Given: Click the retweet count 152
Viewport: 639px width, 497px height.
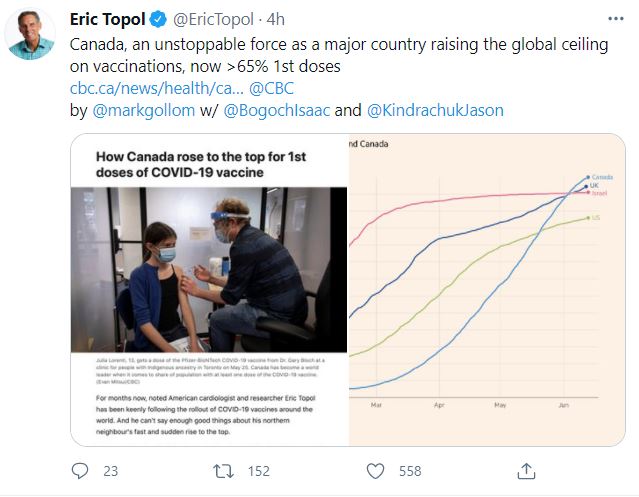Looking at the screenshot, I should click(260, 470).
